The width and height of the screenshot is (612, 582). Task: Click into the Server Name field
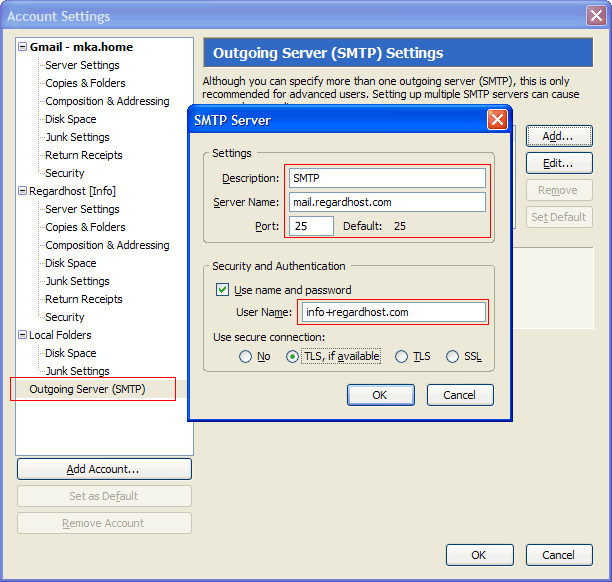point(387,202)
